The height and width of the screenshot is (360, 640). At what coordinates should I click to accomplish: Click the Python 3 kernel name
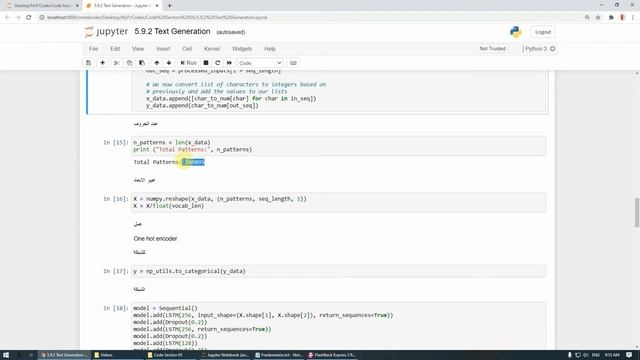(536, 49)
